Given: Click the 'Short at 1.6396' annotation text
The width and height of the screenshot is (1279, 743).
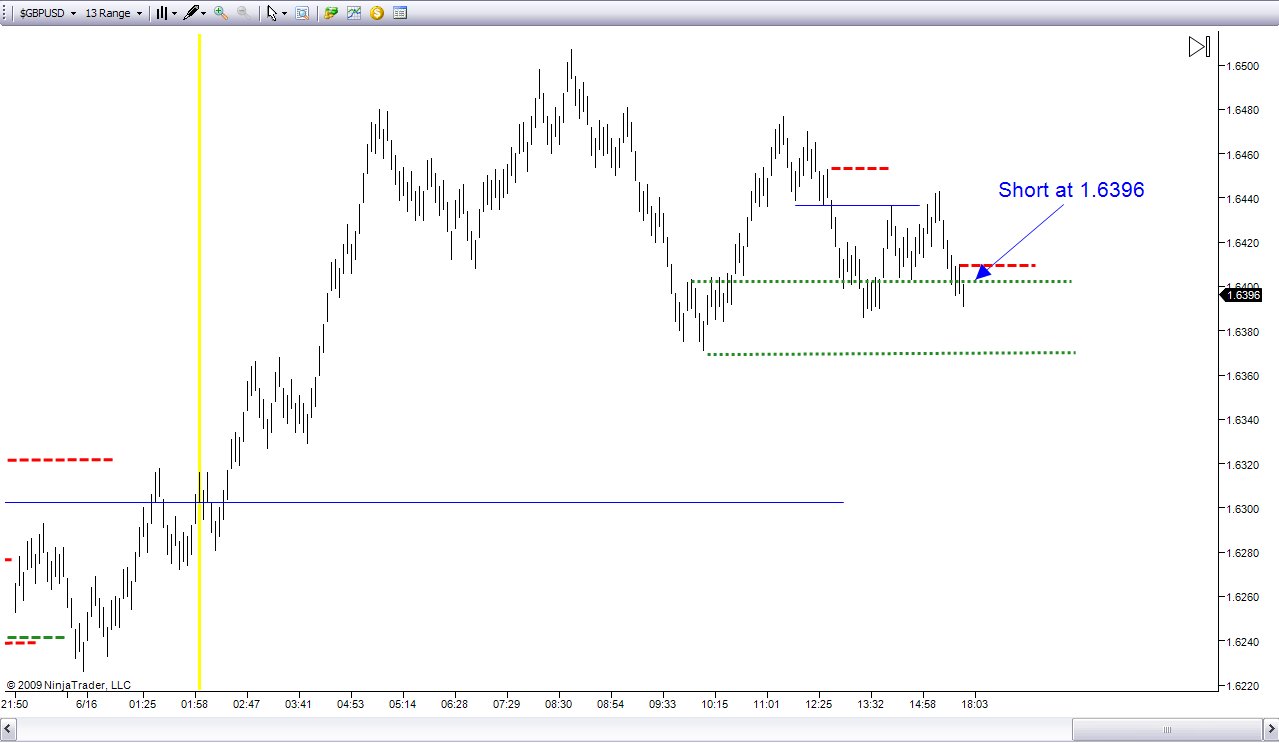Looking at the screenshot, I should coord(1071,190).
